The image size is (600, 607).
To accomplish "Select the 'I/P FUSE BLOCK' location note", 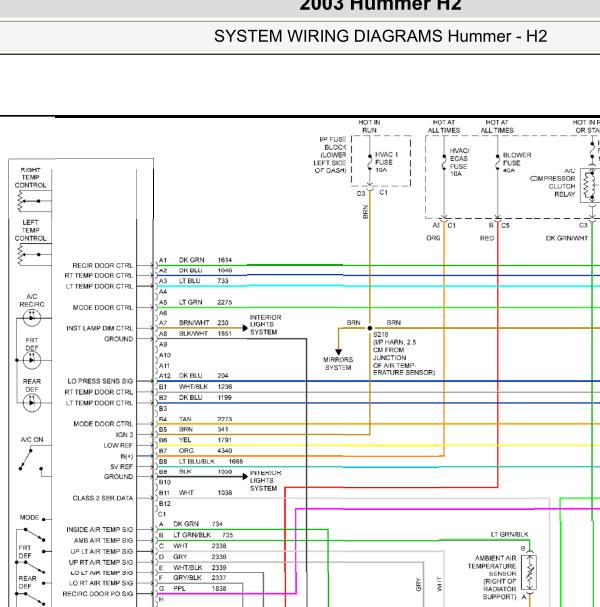I will 330,155.
